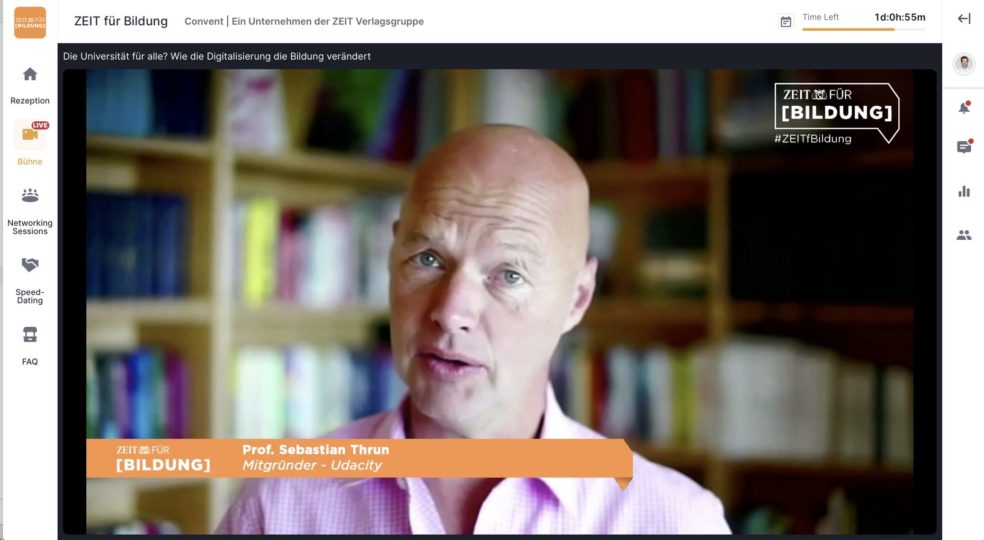Go to the Rezeption home icon
Viewport: 984px width, 540px height.
click(29, 74)
